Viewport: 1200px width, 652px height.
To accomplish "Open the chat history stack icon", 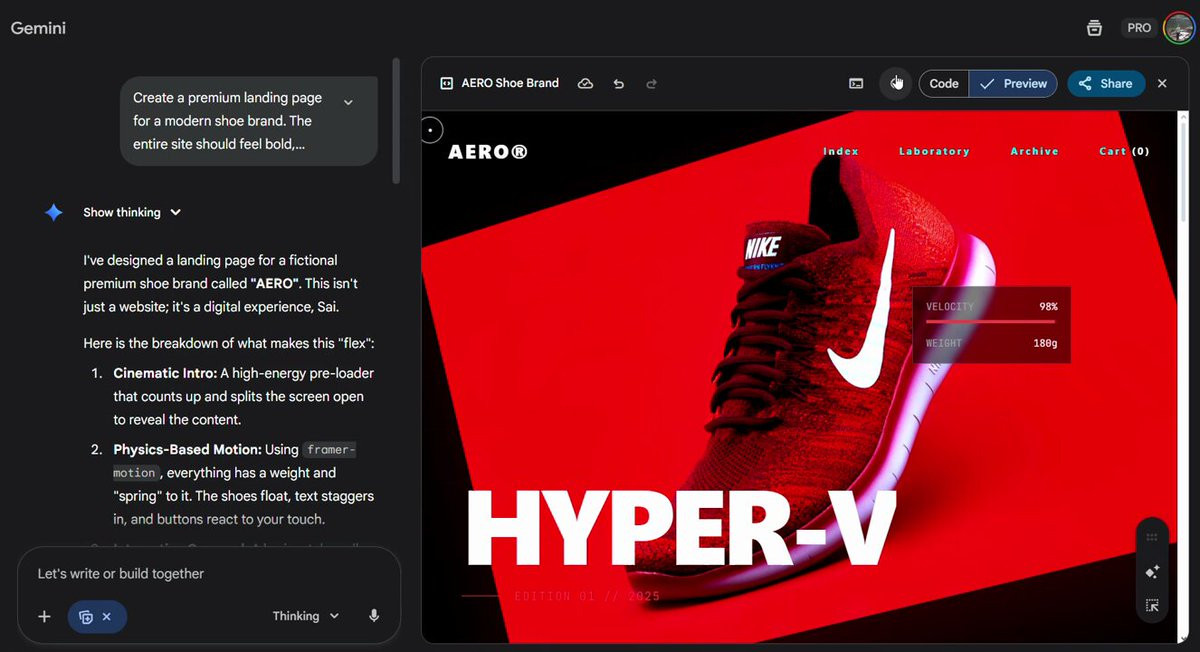I will [x=1095, y=28].
